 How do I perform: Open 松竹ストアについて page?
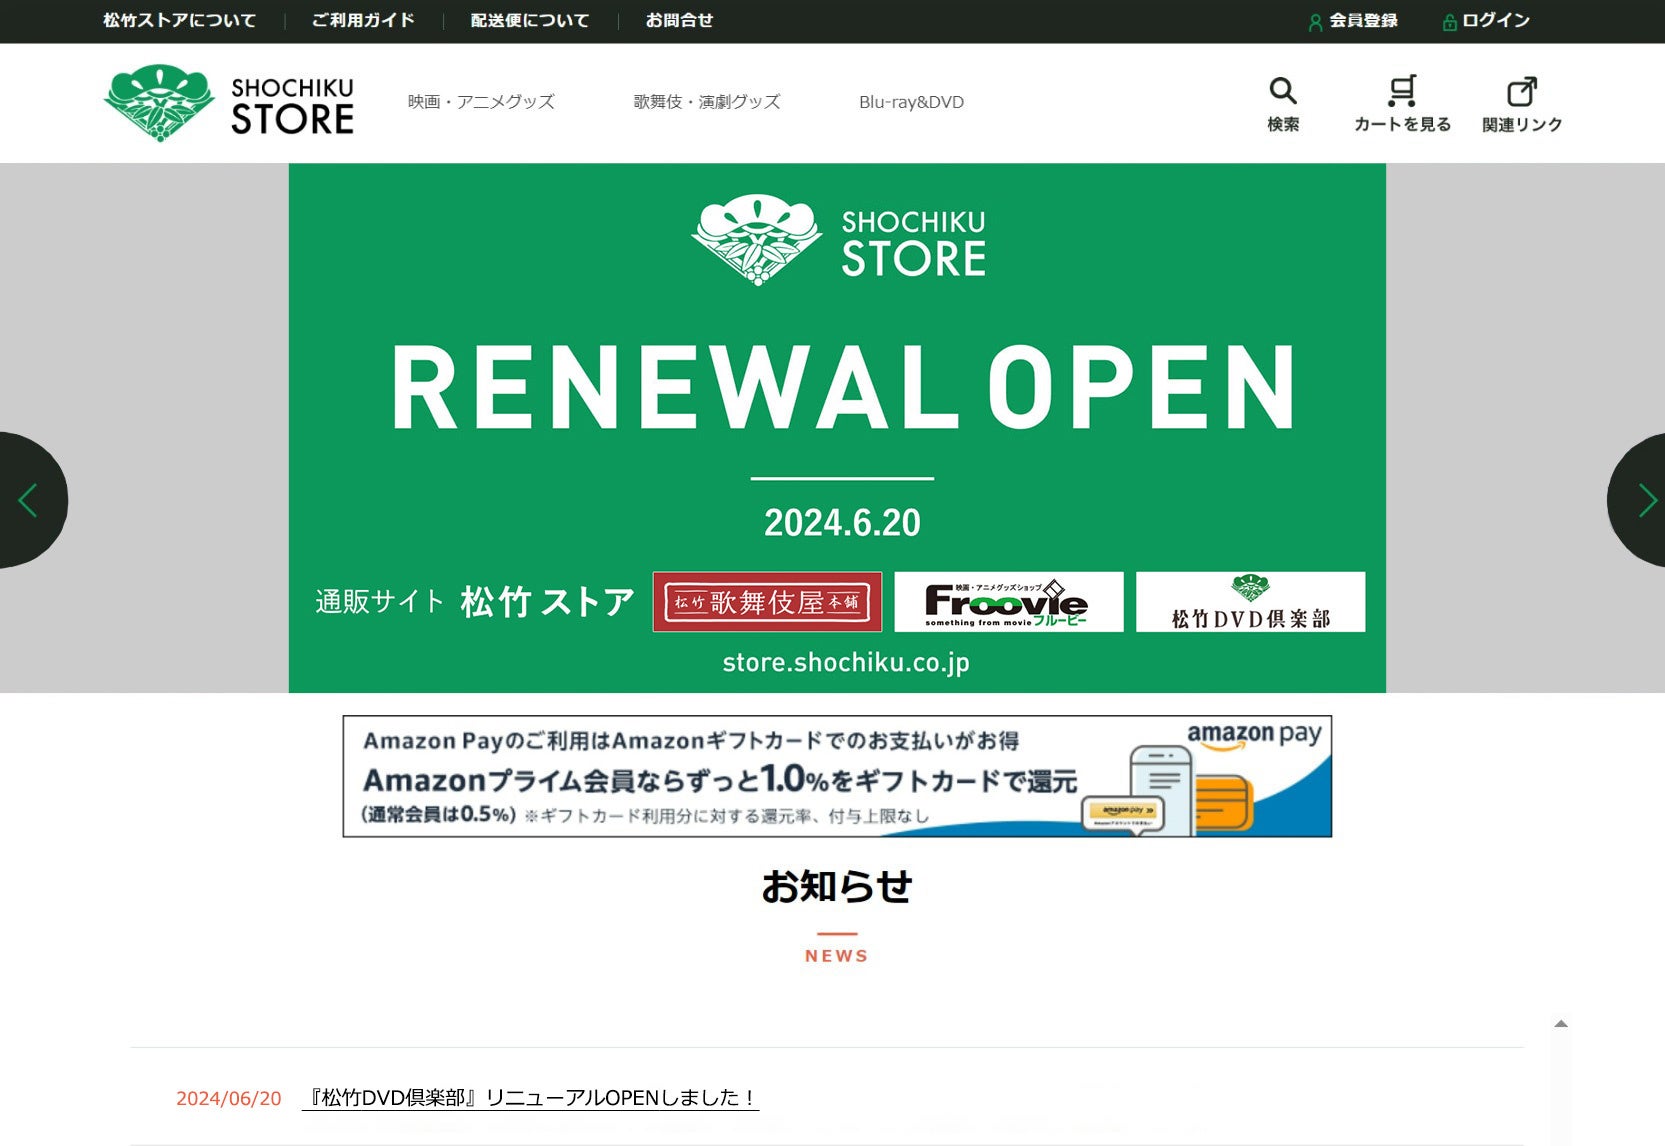[x=180, y=20]
